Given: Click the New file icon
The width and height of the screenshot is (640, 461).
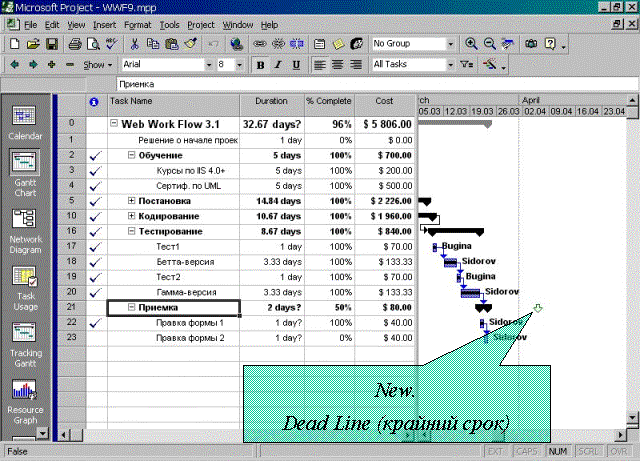Looking at the screenshot, I should click(14, 44).
